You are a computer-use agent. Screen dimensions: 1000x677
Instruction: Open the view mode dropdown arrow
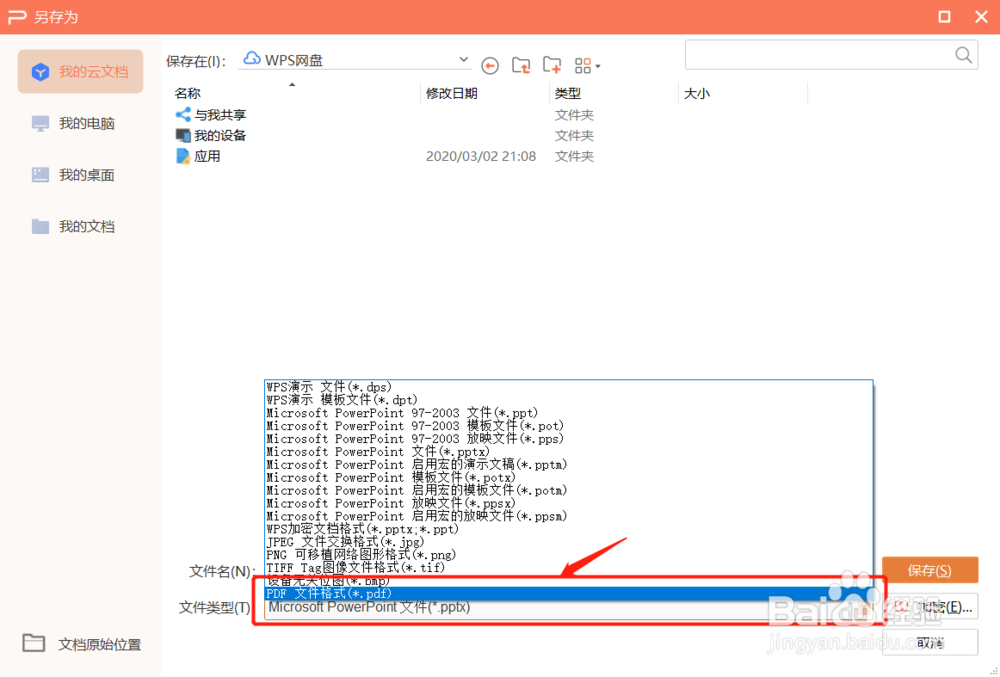coord(600,66)
